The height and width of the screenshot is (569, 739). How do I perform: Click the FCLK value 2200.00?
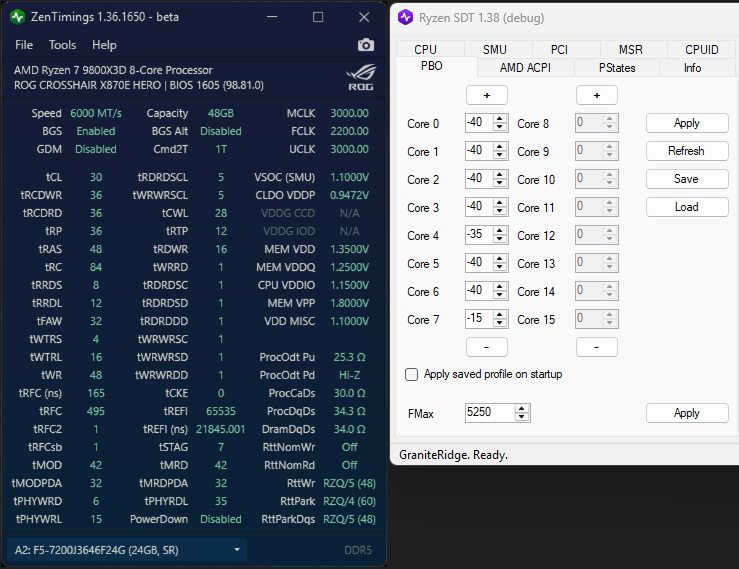[x=349, y=131]
